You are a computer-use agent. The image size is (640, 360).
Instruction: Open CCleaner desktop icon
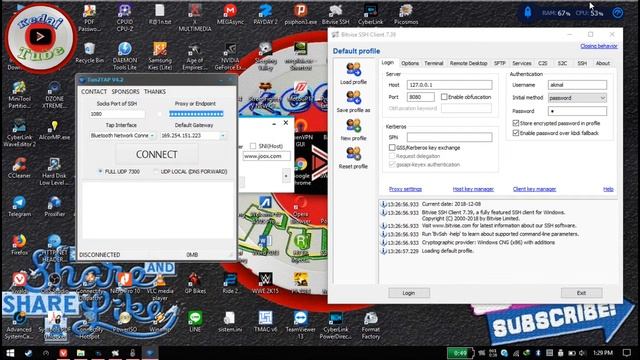tap(19, 168)
